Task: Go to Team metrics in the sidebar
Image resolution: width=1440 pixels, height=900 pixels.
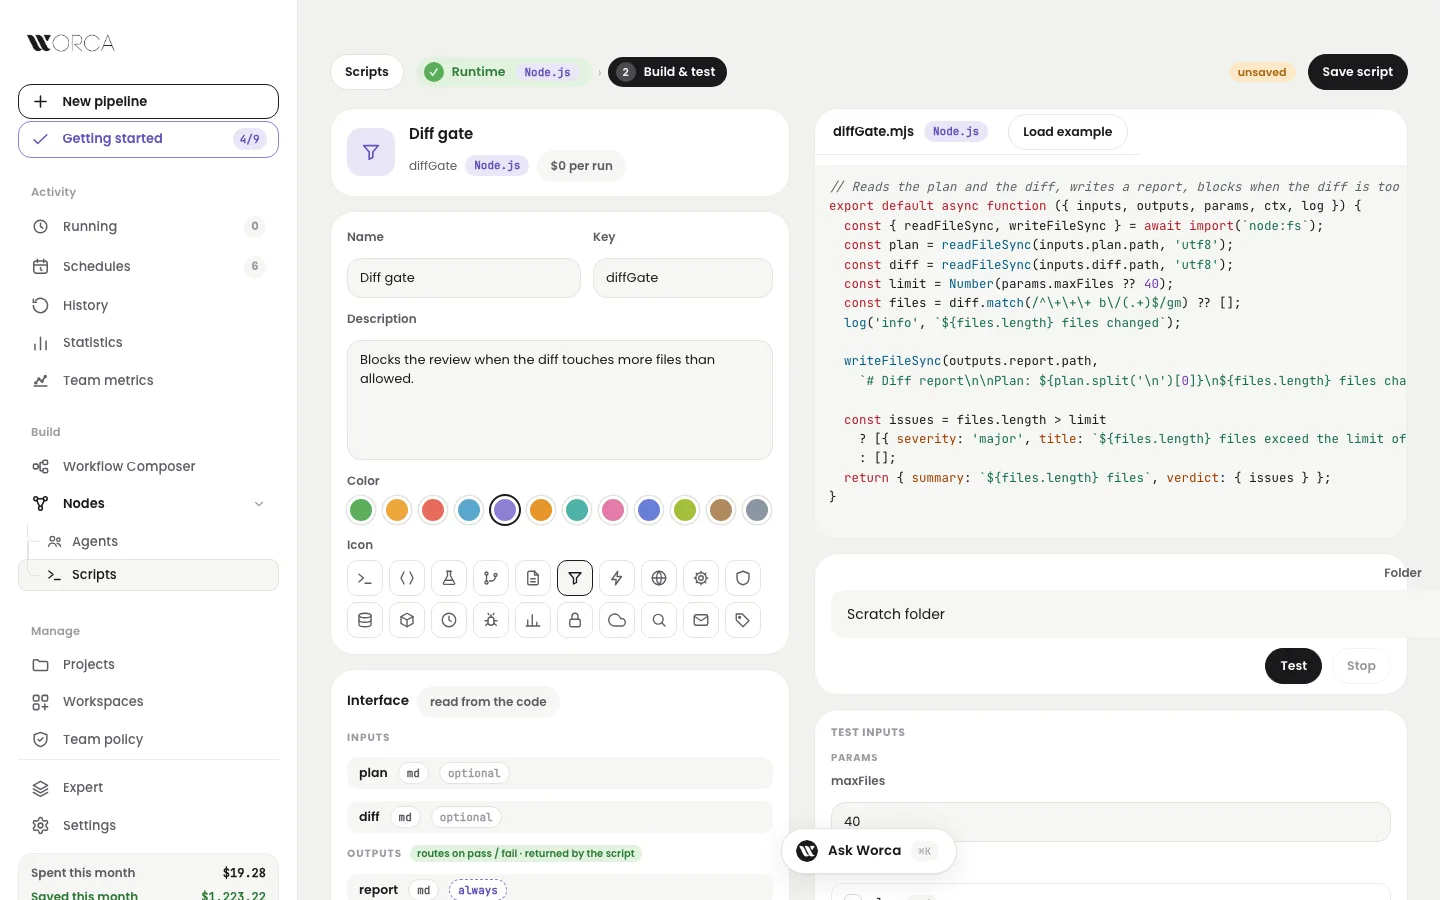Action: point(148,381)
